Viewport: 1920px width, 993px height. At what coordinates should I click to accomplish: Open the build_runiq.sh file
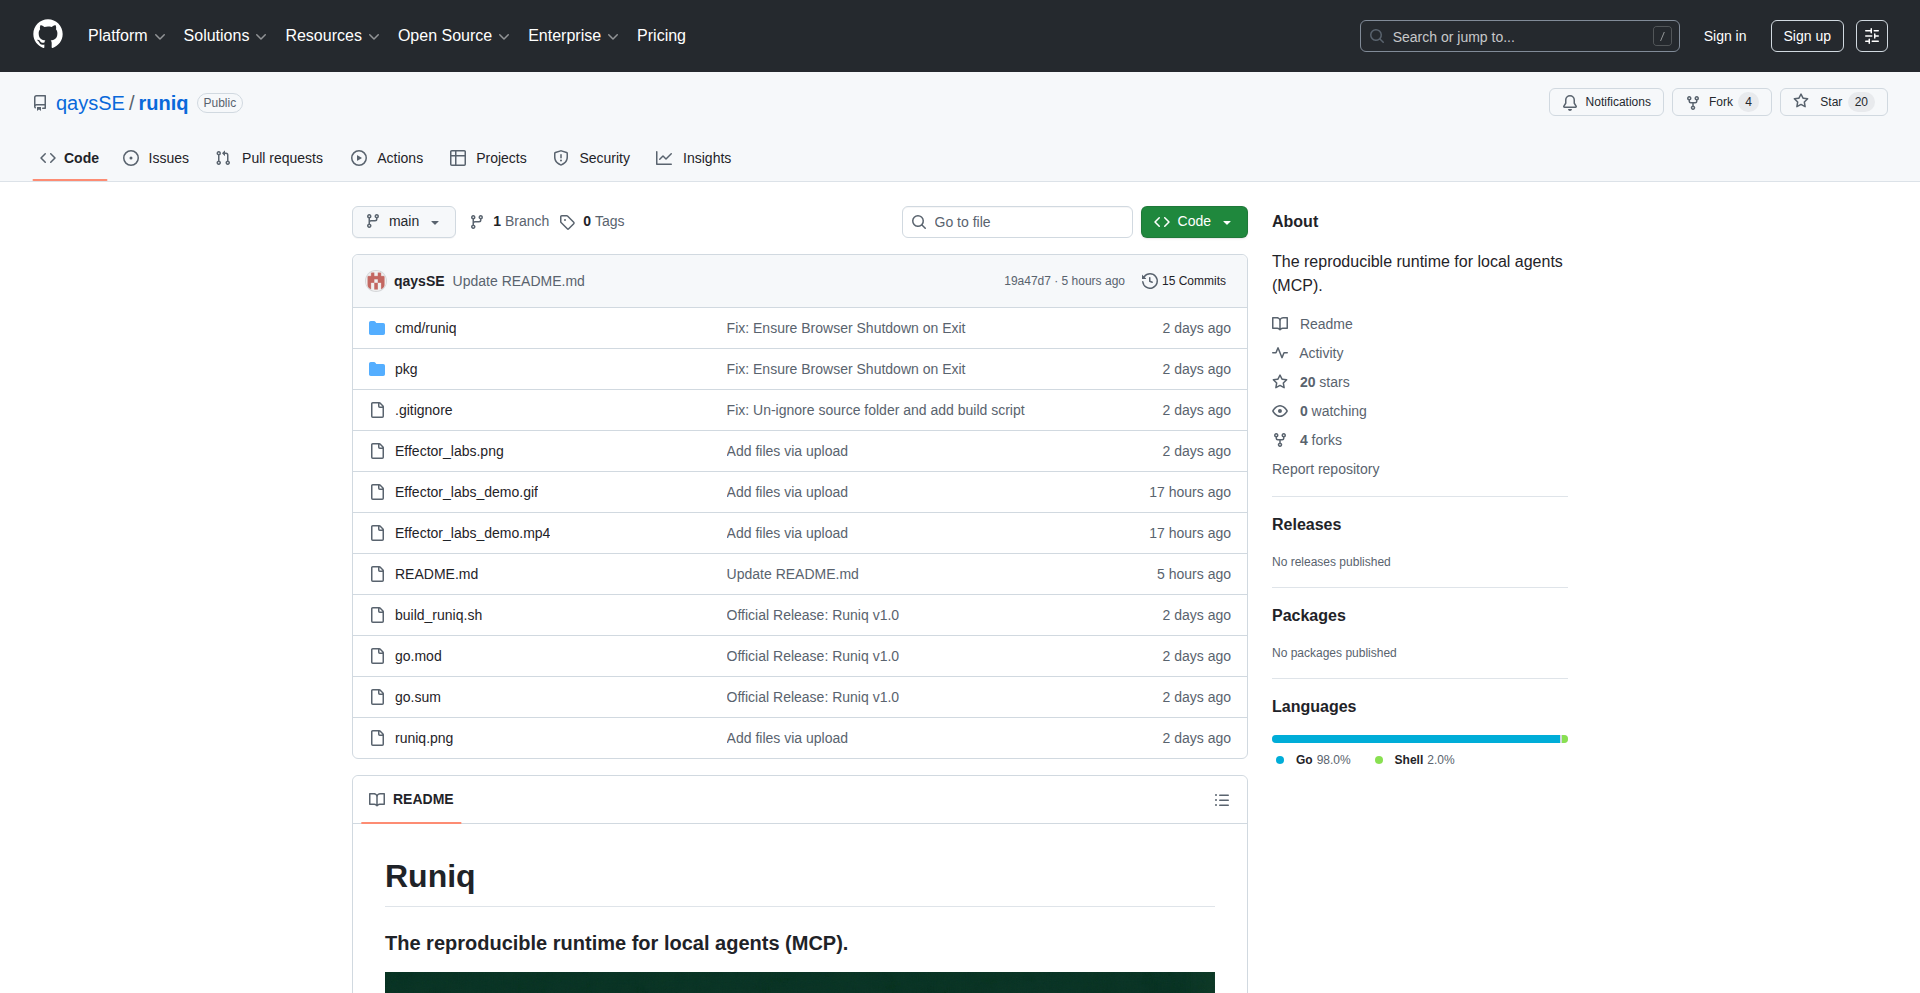(438, 615)
